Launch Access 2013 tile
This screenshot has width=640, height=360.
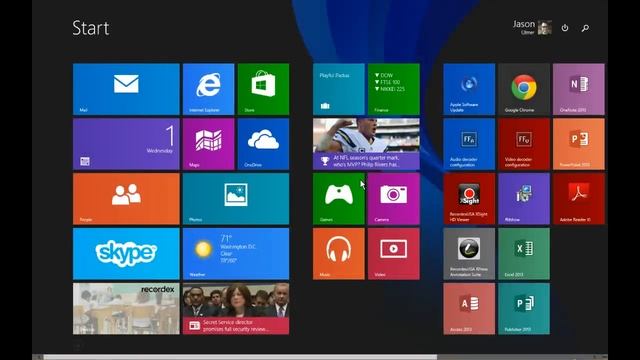click(x=469, y=309)
